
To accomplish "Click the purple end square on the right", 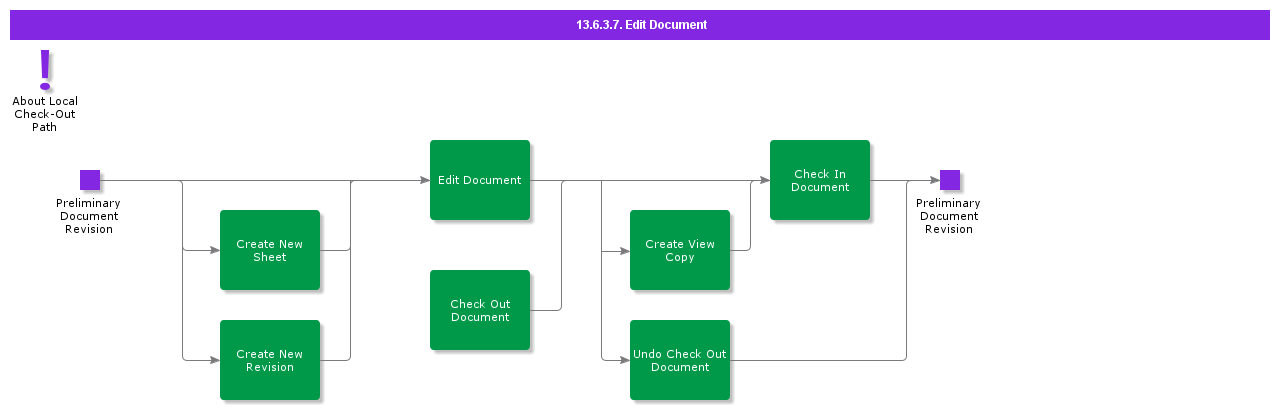I will pyautogui.click(x=950, y=180).
